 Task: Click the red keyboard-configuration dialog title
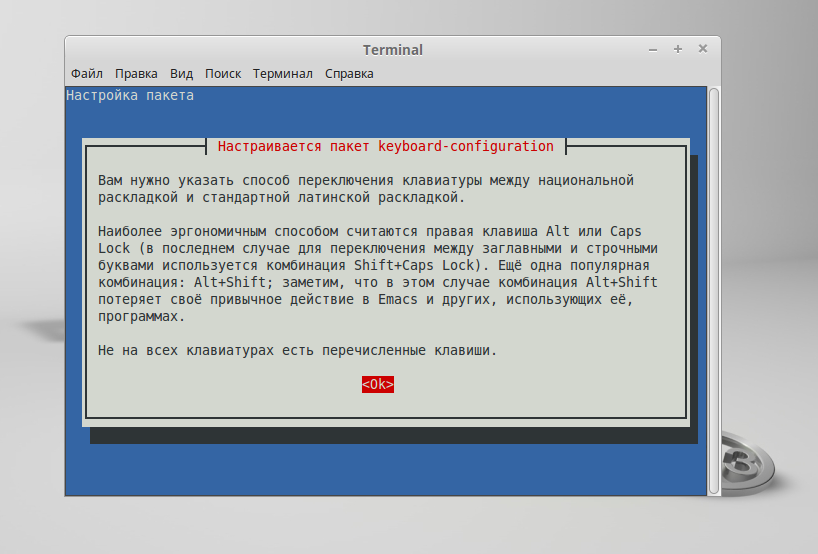[385, 146]
